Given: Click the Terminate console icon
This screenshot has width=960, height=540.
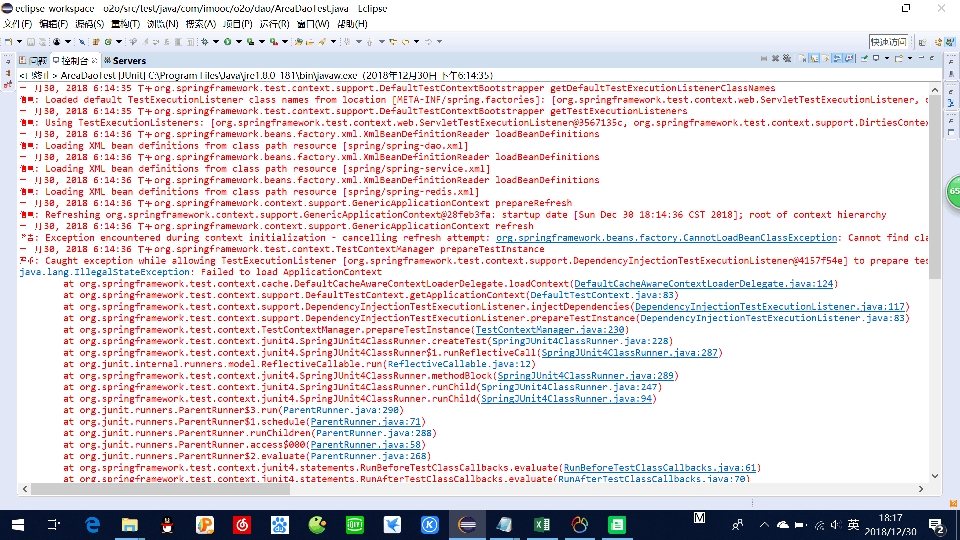Looking at the screenshot, I should click(764, 58).
